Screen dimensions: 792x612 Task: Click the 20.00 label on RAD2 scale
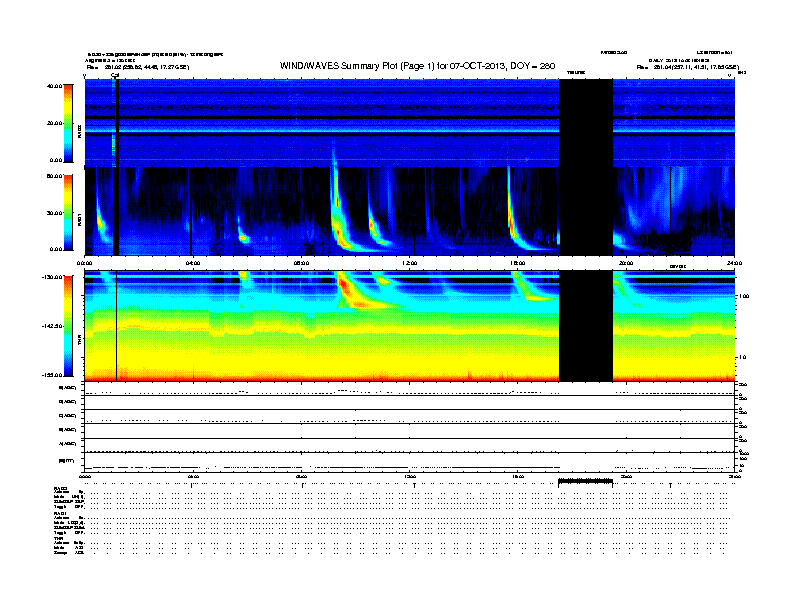(54, 123)
